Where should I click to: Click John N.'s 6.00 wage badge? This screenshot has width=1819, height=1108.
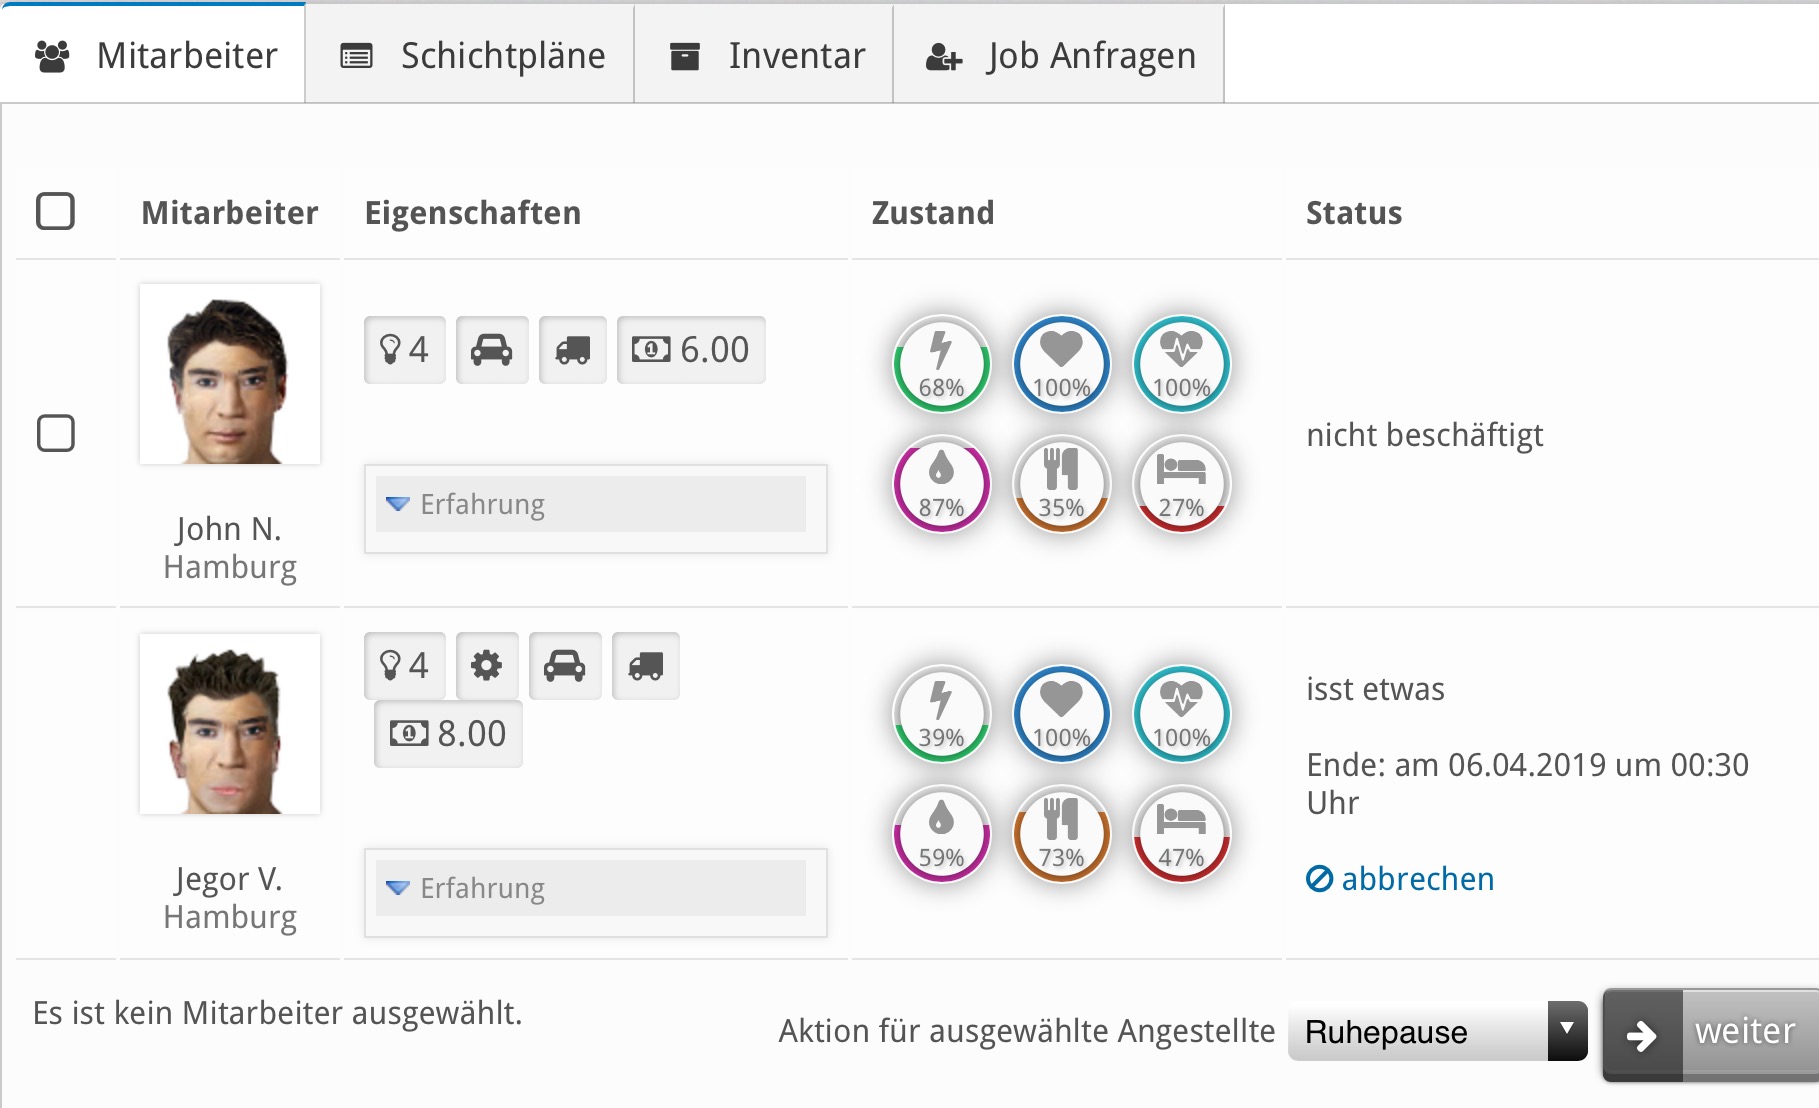691,350
